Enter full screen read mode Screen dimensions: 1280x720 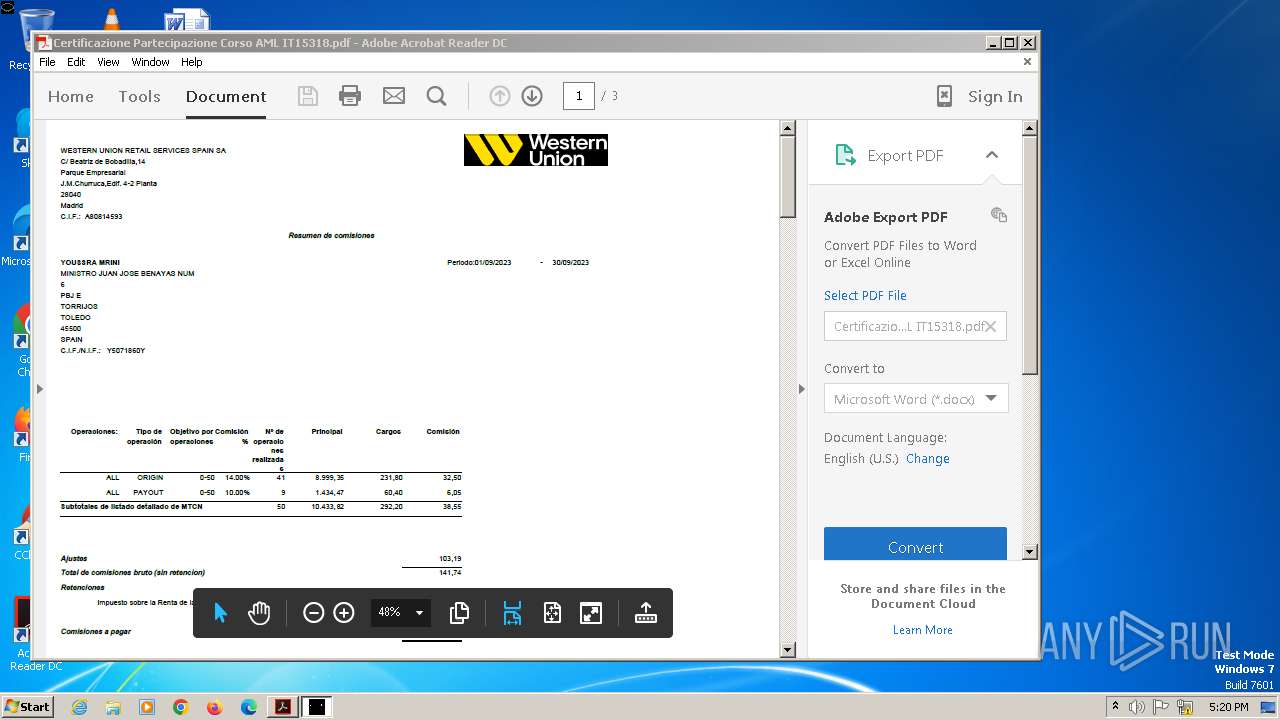pos(591,613)
